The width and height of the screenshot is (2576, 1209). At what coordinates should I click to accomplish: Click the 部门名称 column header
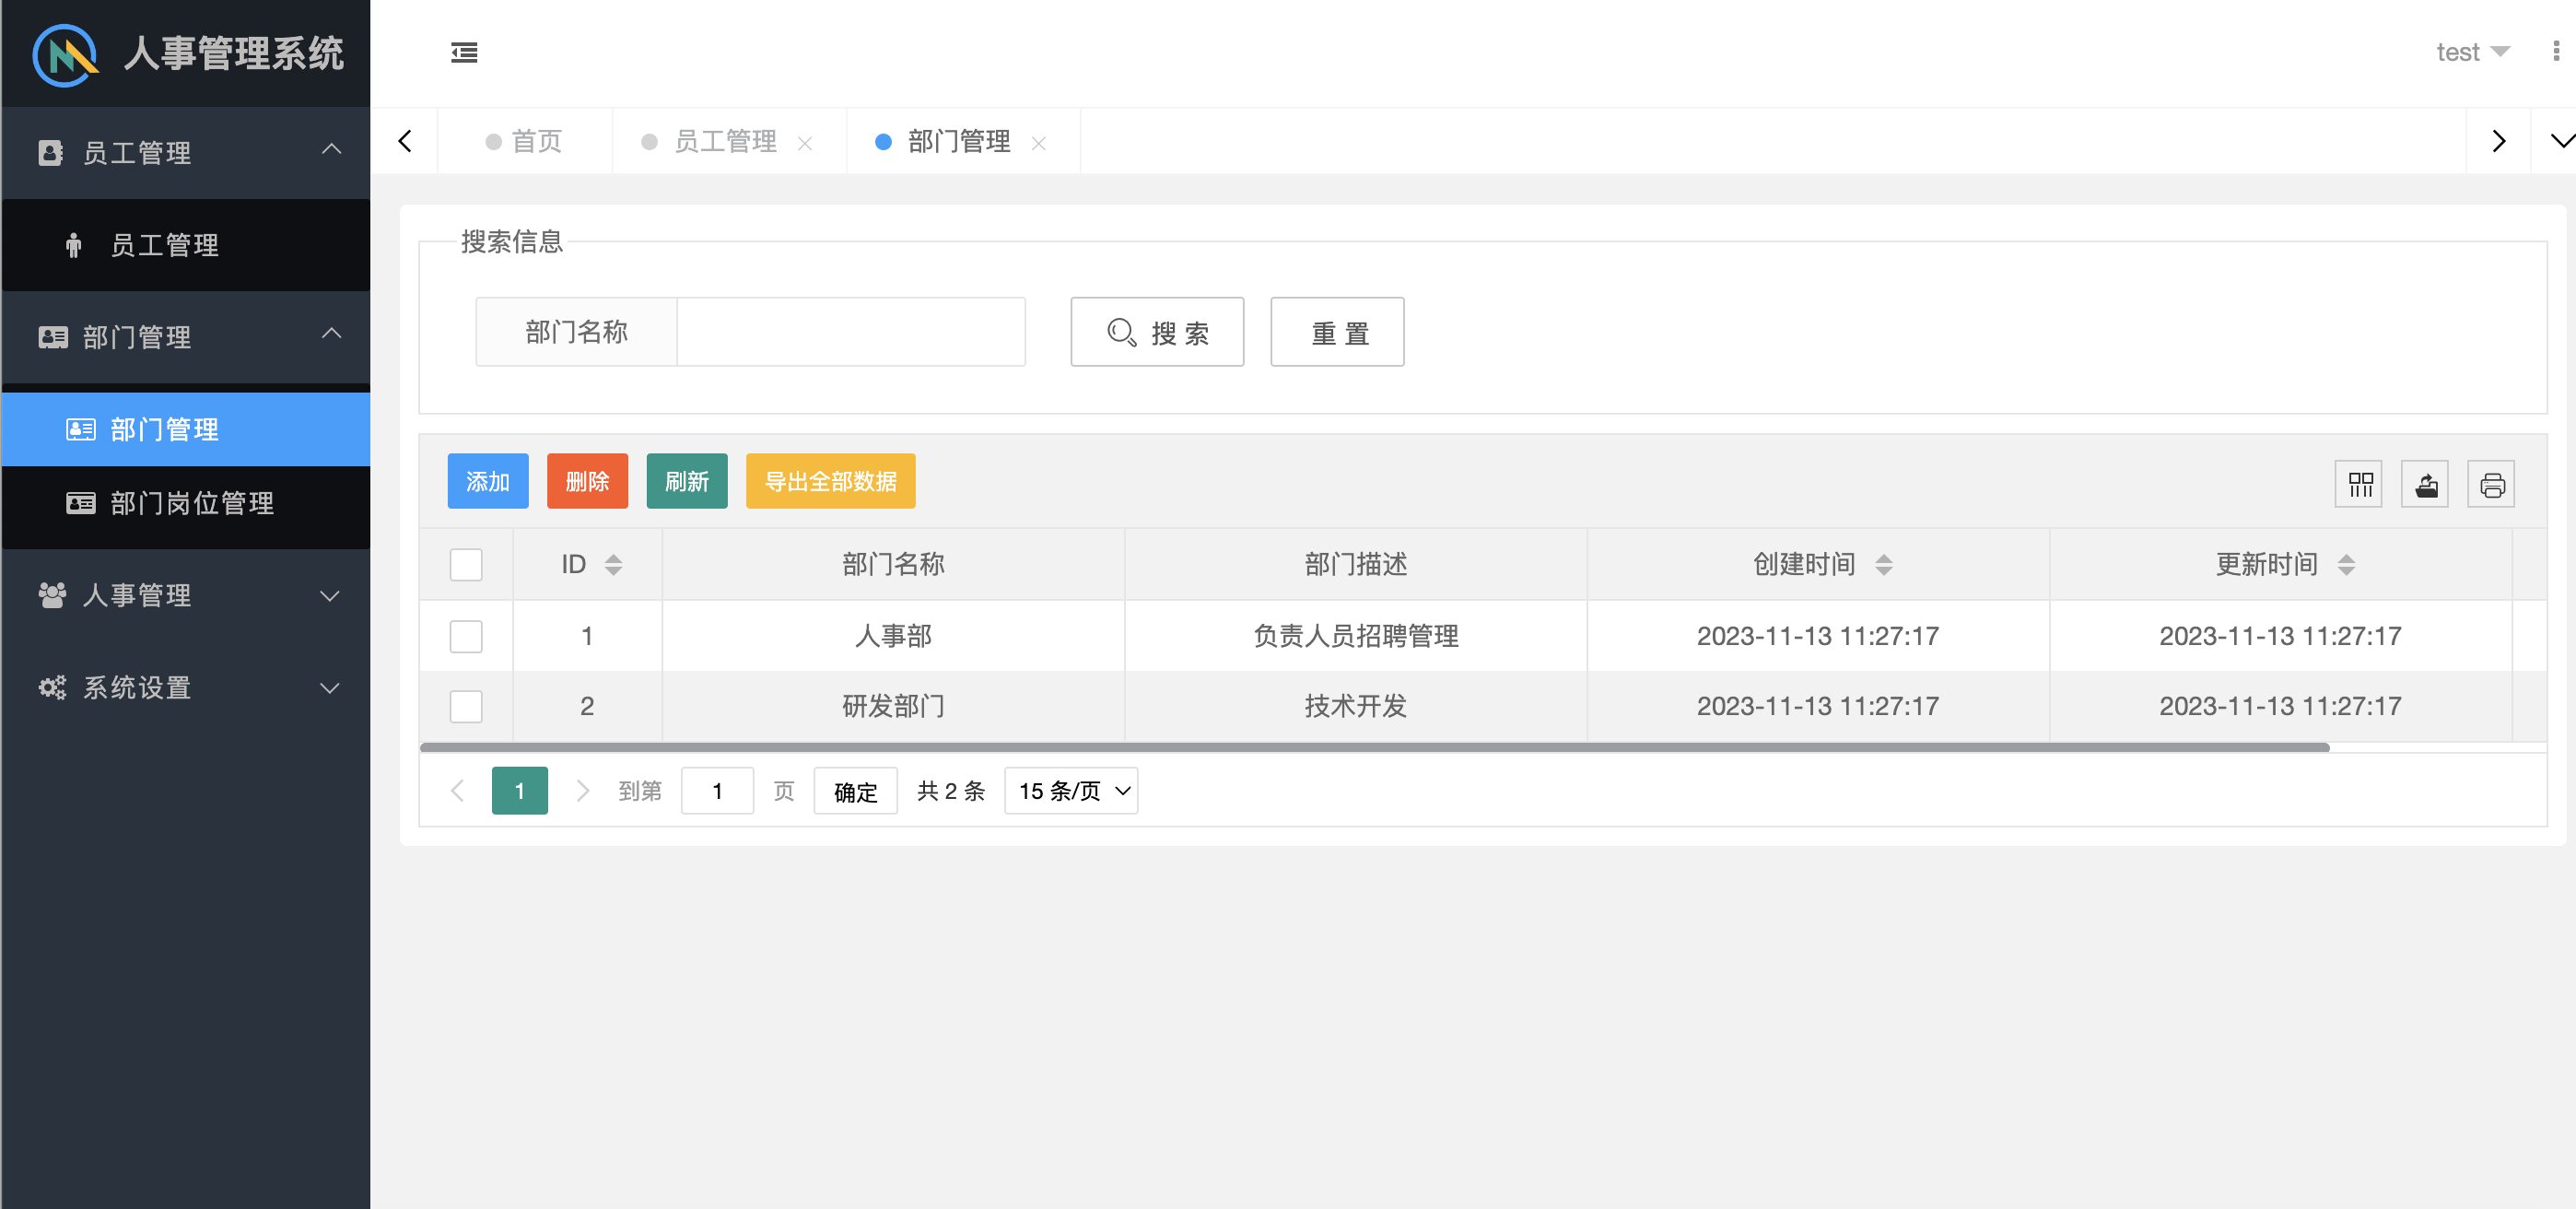[893, 564]
